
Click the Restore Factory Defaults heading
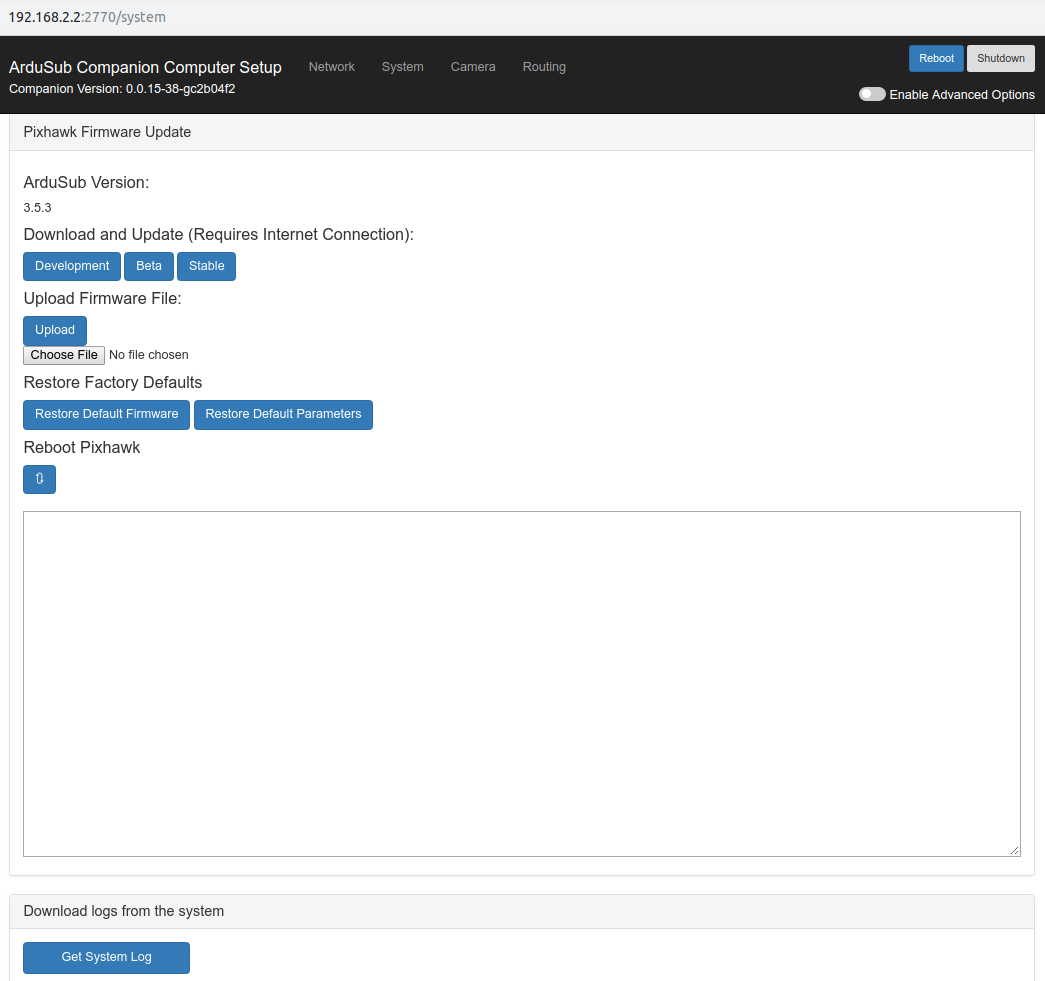coord(113,383)
